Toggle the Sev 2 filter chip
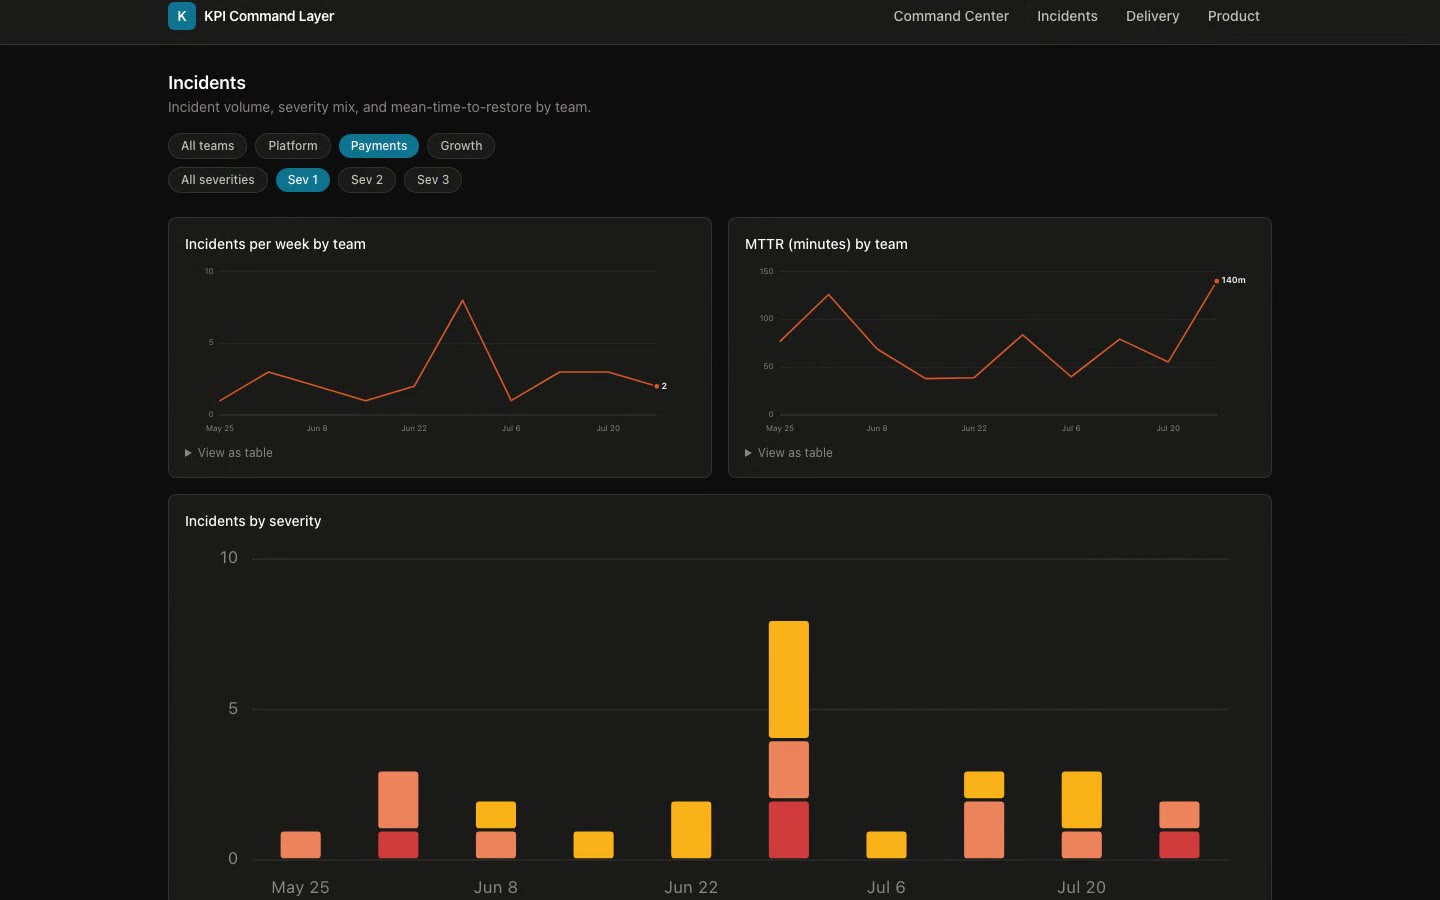Viewport: 1440px width, 900px height. 367,180
